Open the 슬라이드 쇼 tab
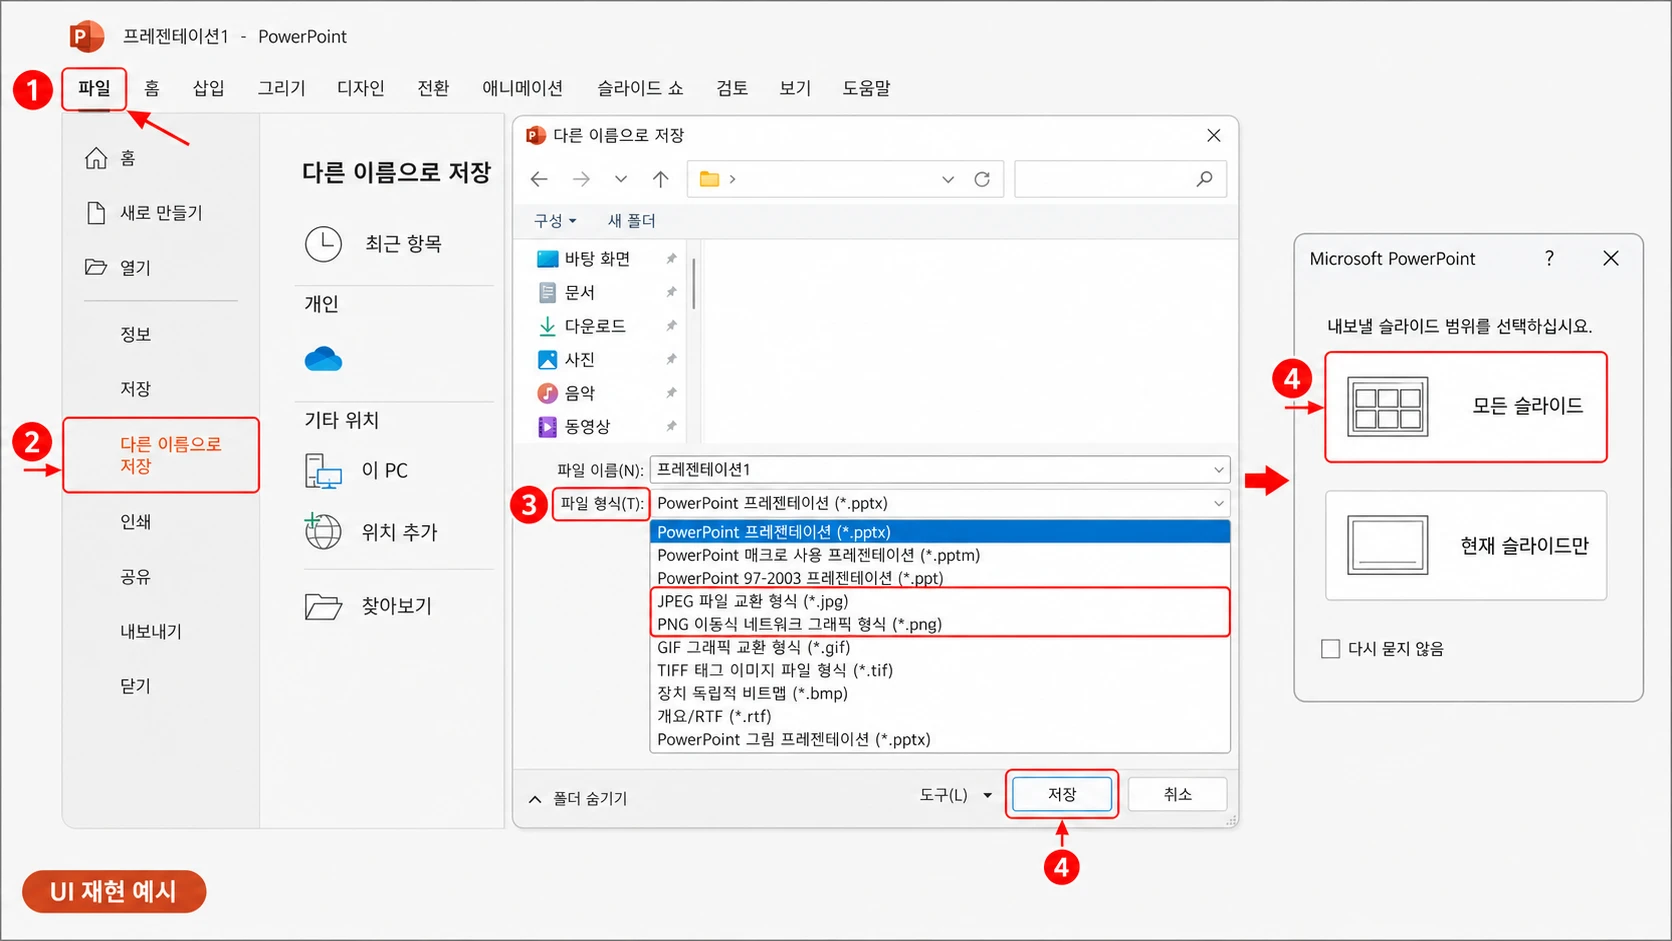Viewport: 1672px width, 941px height. 640,88
